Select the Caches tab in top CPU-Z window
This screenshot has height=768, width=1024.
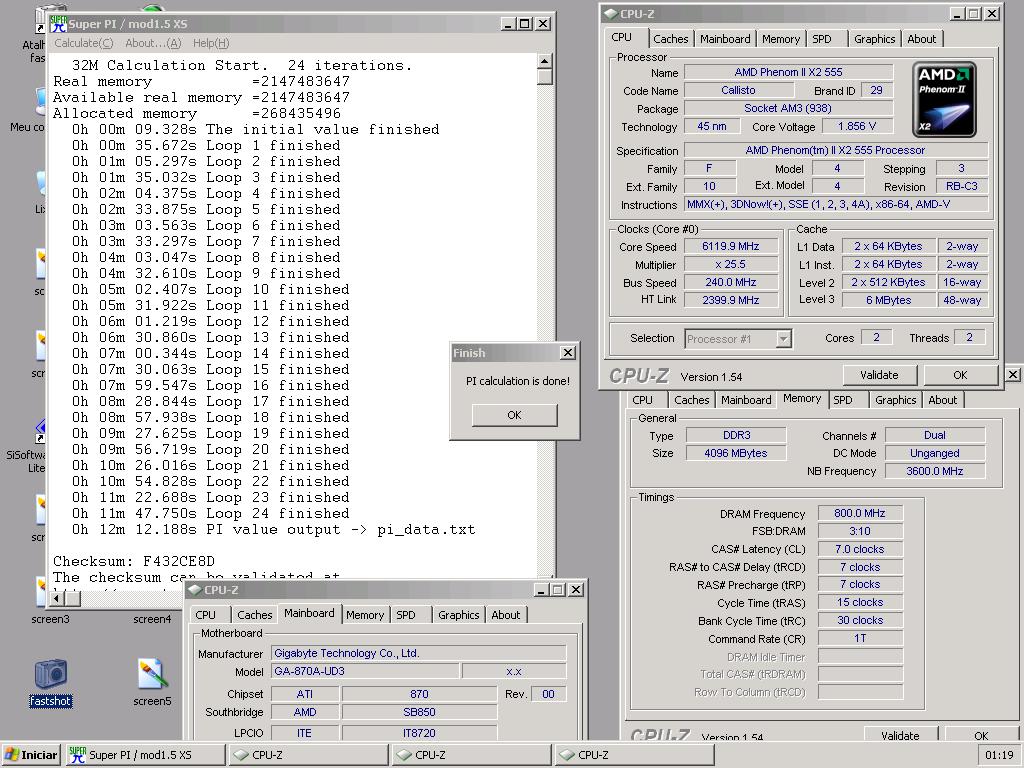point(671,39)
